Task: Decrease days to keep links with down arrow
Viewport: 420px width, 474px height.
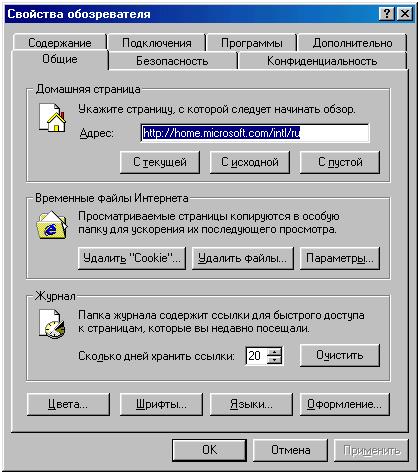Action: point(274,360)
